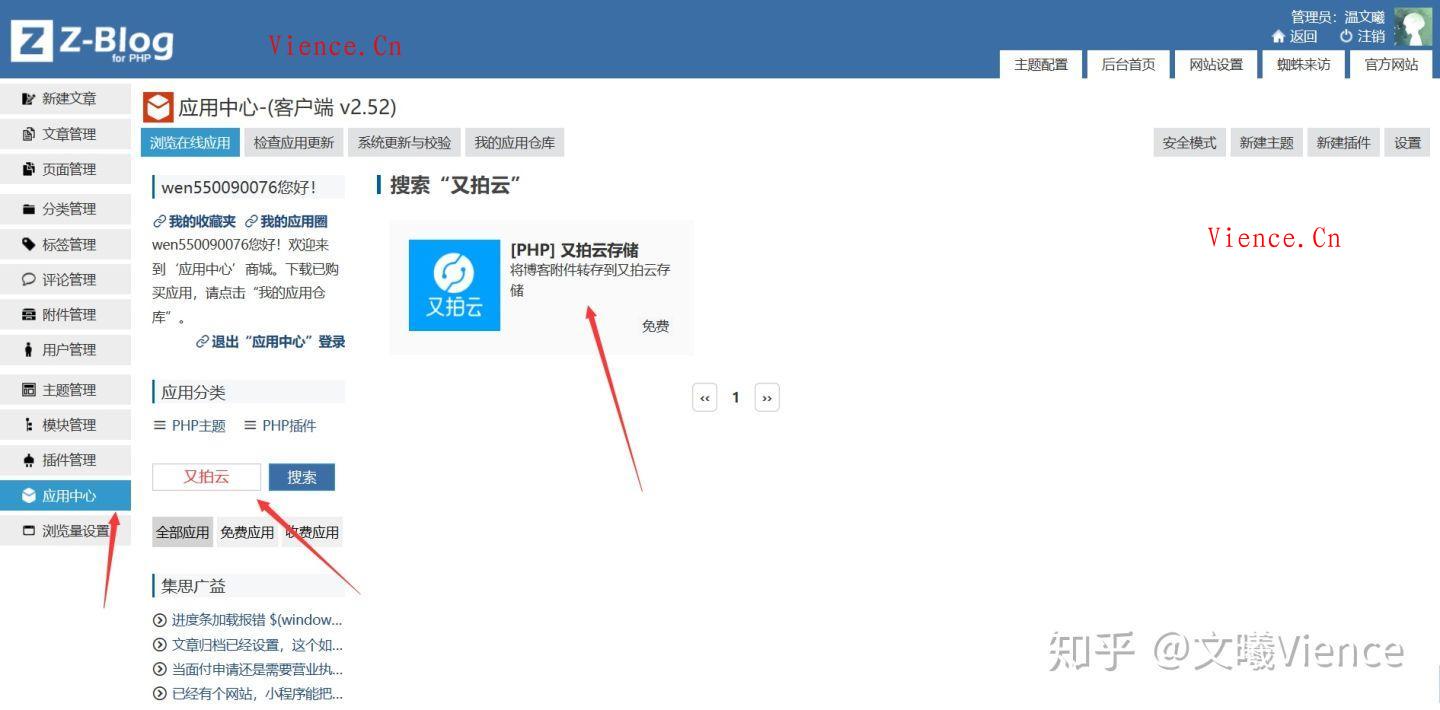Click the 安全模式 safe mode button
The height and width of the screenshot is (710, 1440).
[x=1188, y=142]
